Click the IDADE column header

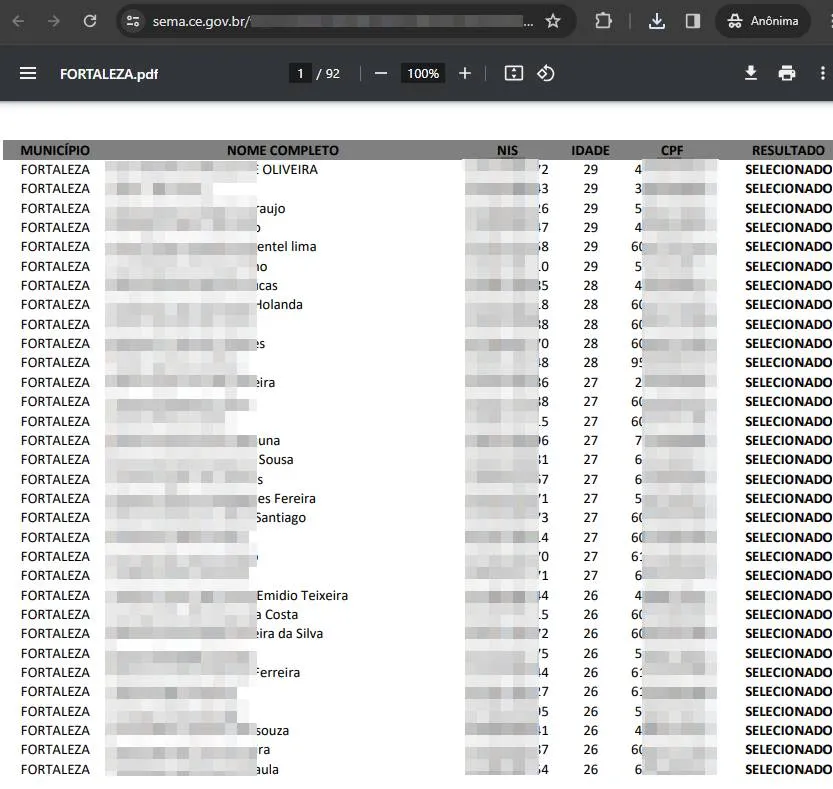[x=590, y=150]
